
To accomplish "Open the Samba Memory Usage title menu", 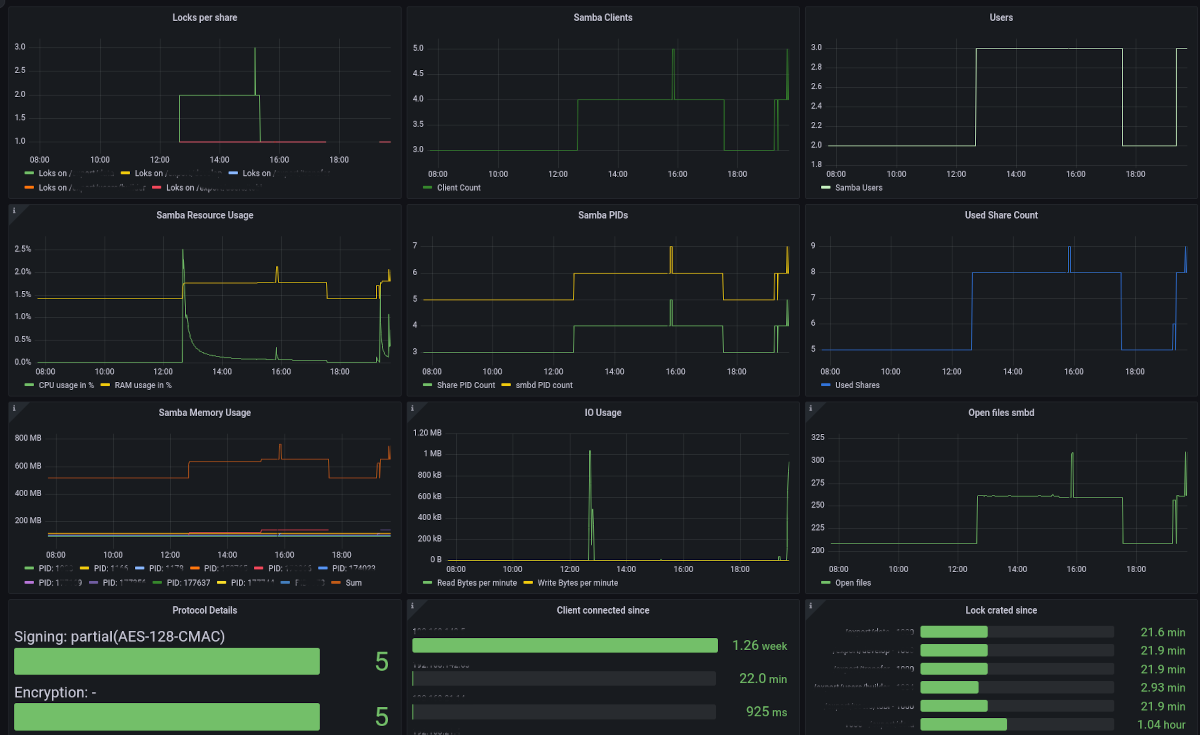I will tap(205, 412).
